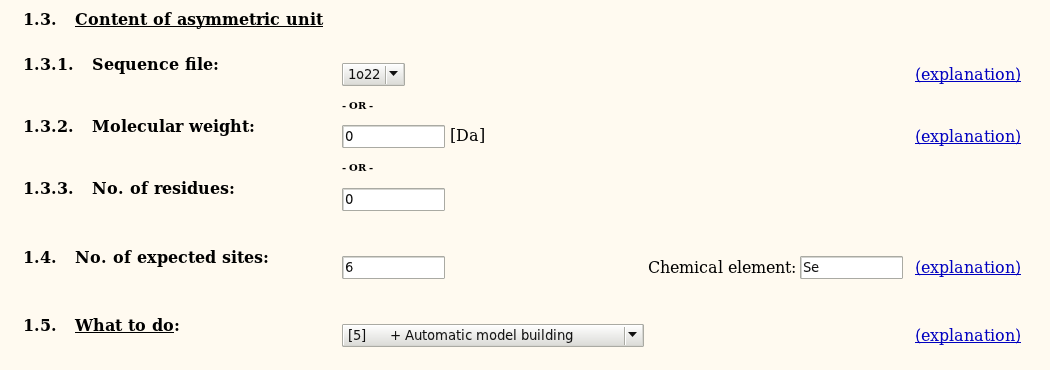1050x370 pixels.
Task: Select the No. of expected sites field
Action: click(393, 268)
